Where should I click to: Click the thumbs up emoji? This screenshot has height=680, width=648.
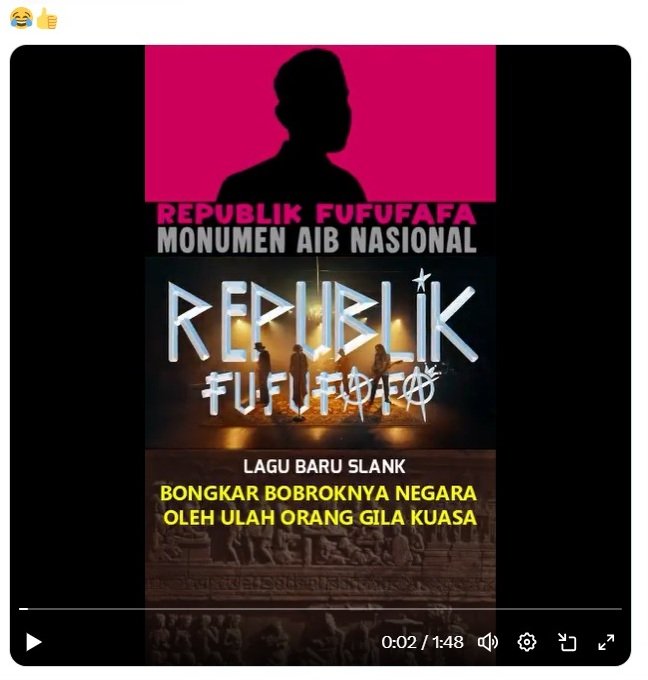pos(47,19)
